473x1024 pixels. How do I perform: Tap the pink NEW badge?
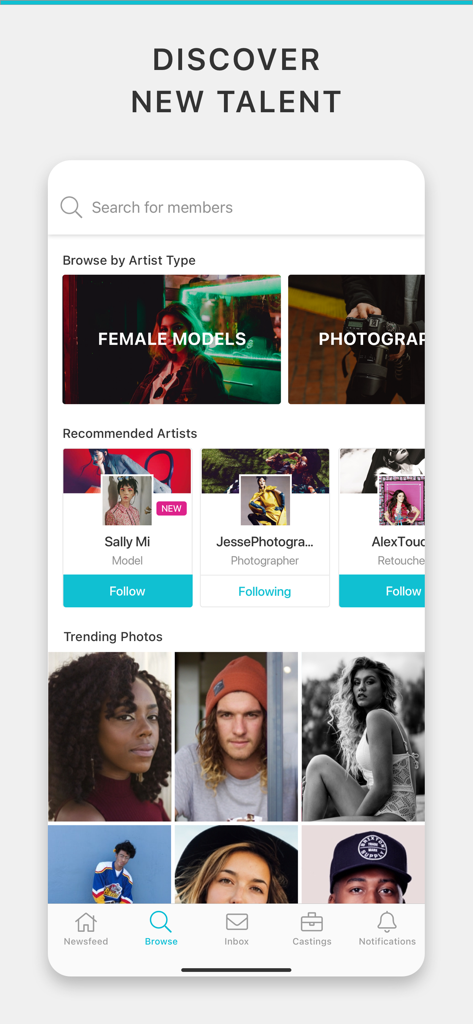[x=171, y=509]
